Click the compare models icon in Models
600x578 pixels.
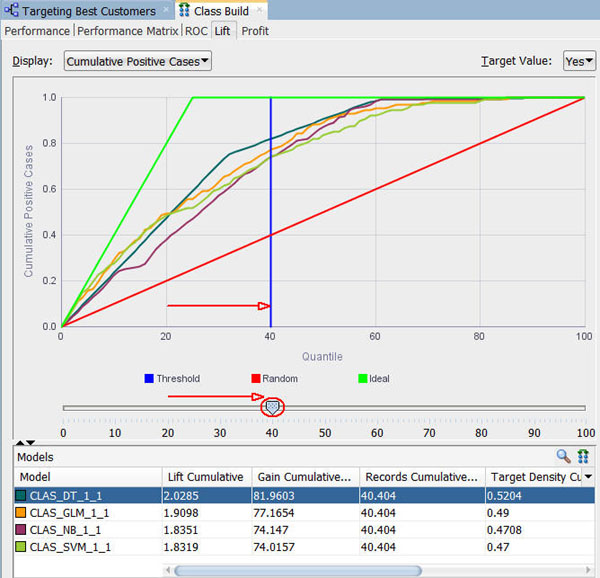tap(583, 456)
